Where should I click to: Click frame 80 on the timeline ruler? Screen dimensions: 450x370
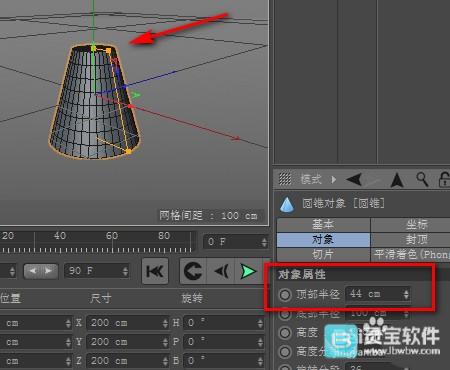coord(164,236)
